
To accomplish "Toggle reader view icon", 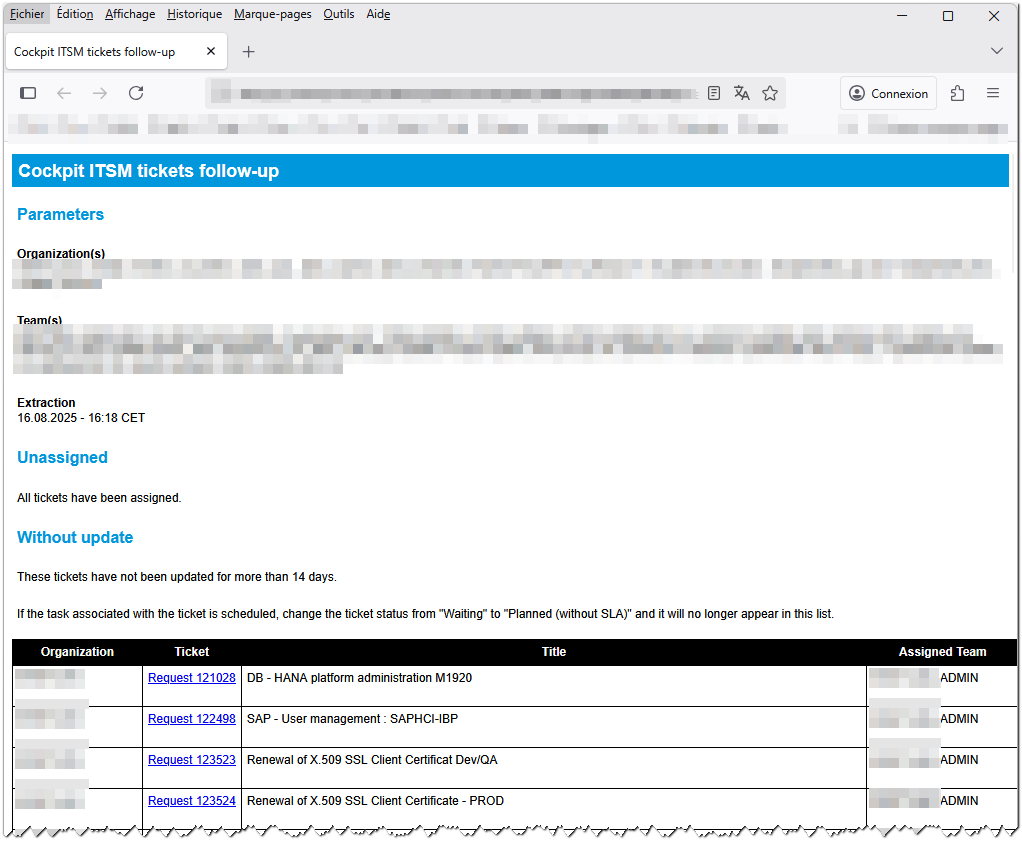I will pos(713,93).
